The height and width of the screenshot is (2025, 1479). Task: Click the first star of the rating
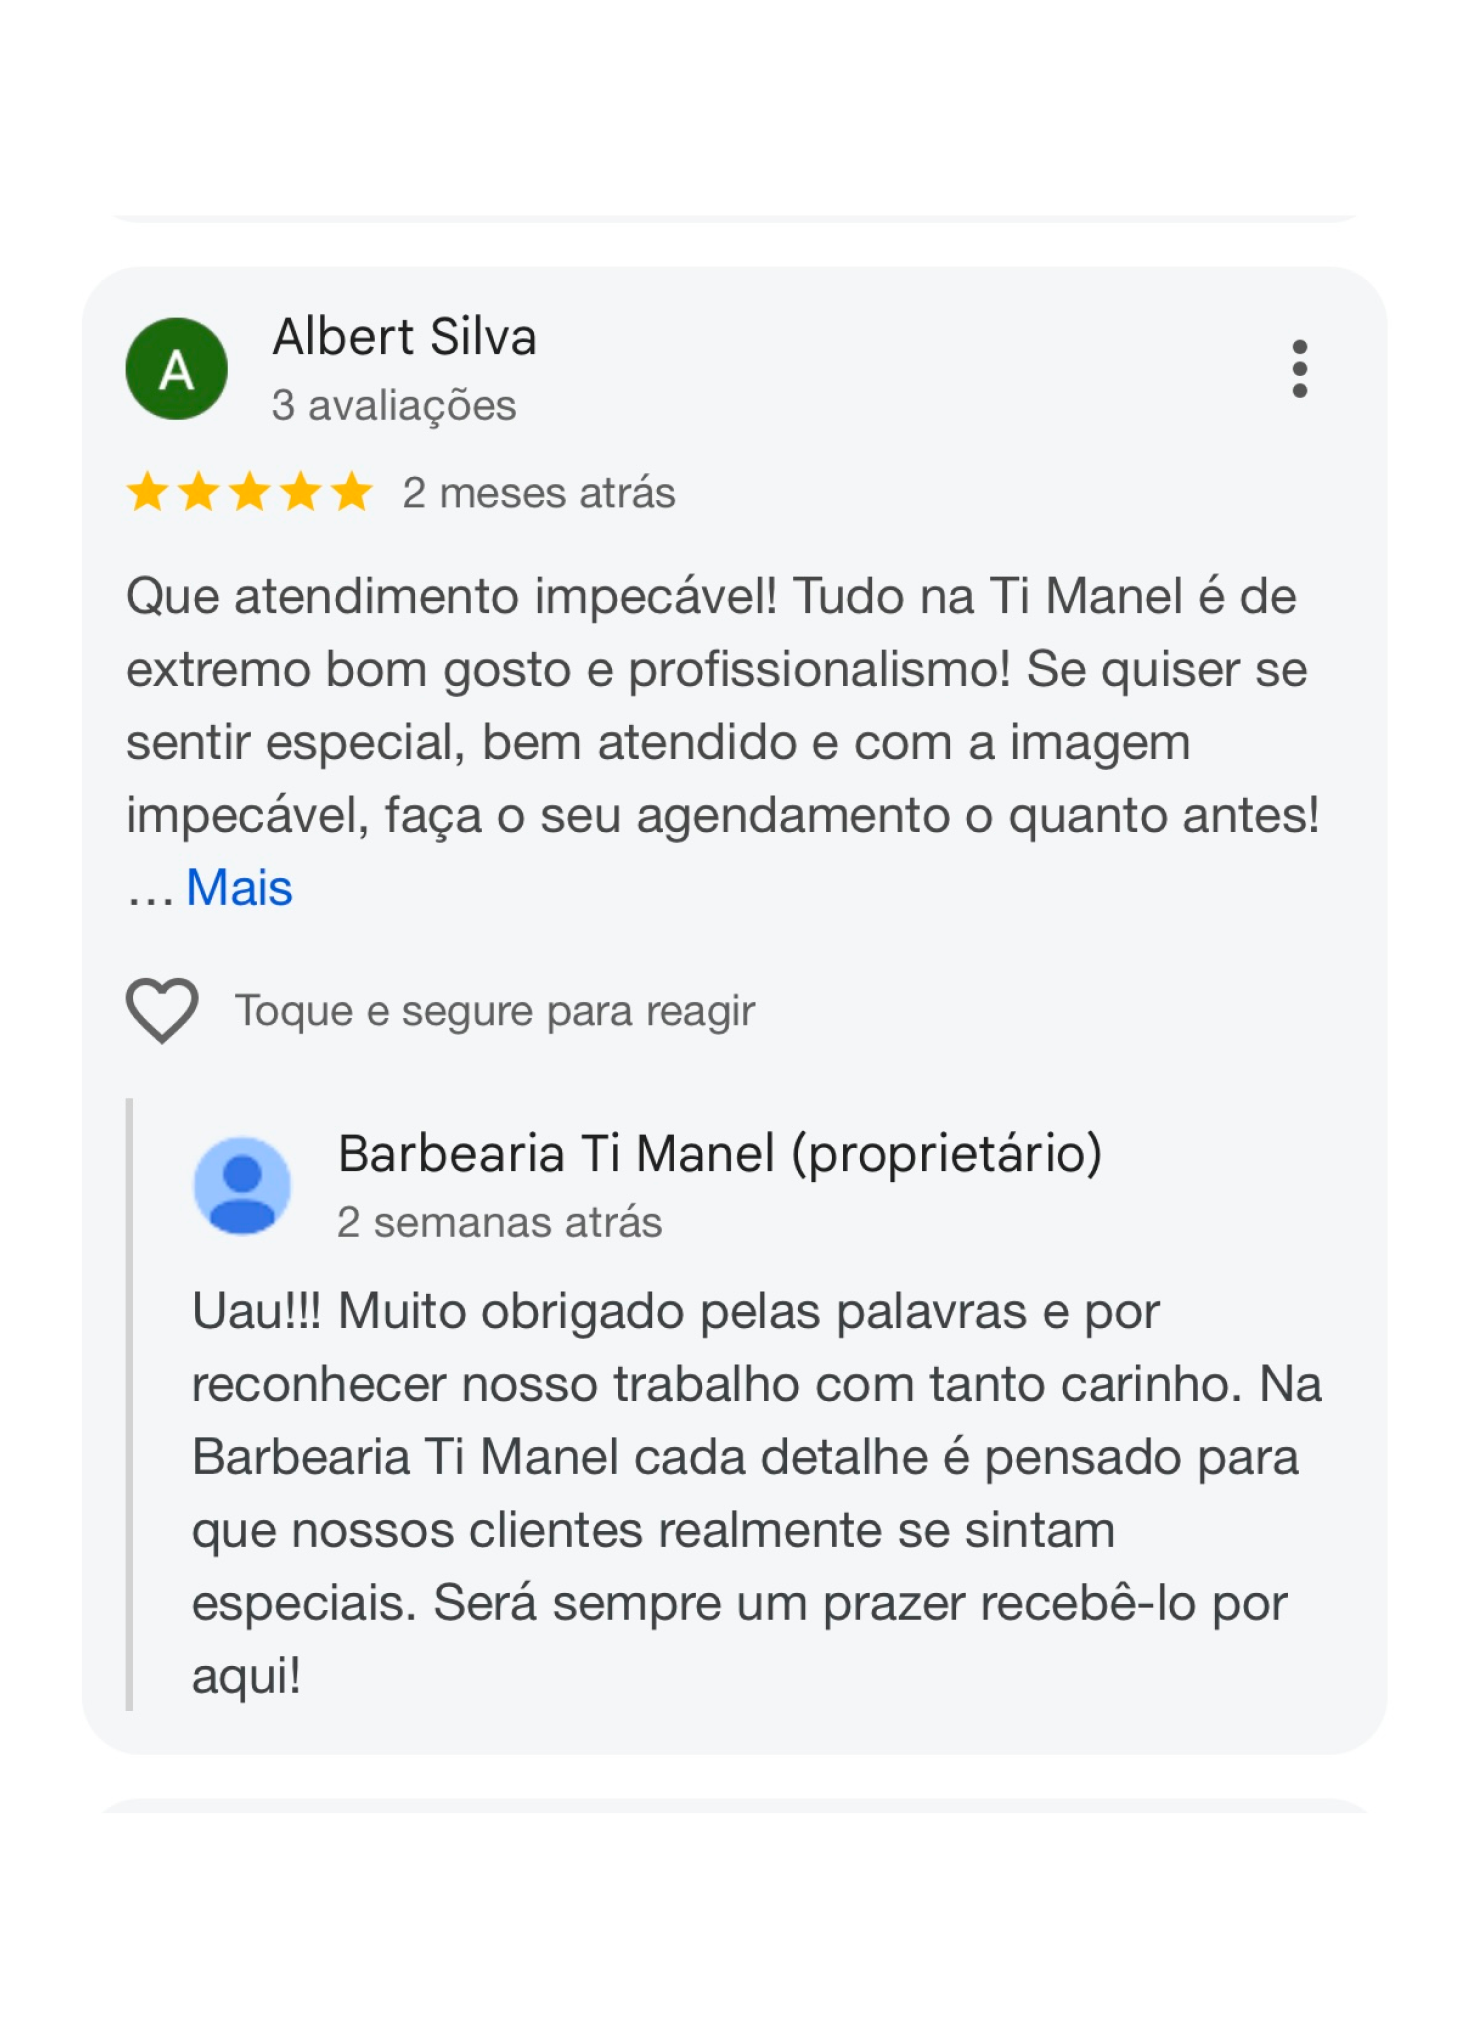148,493
